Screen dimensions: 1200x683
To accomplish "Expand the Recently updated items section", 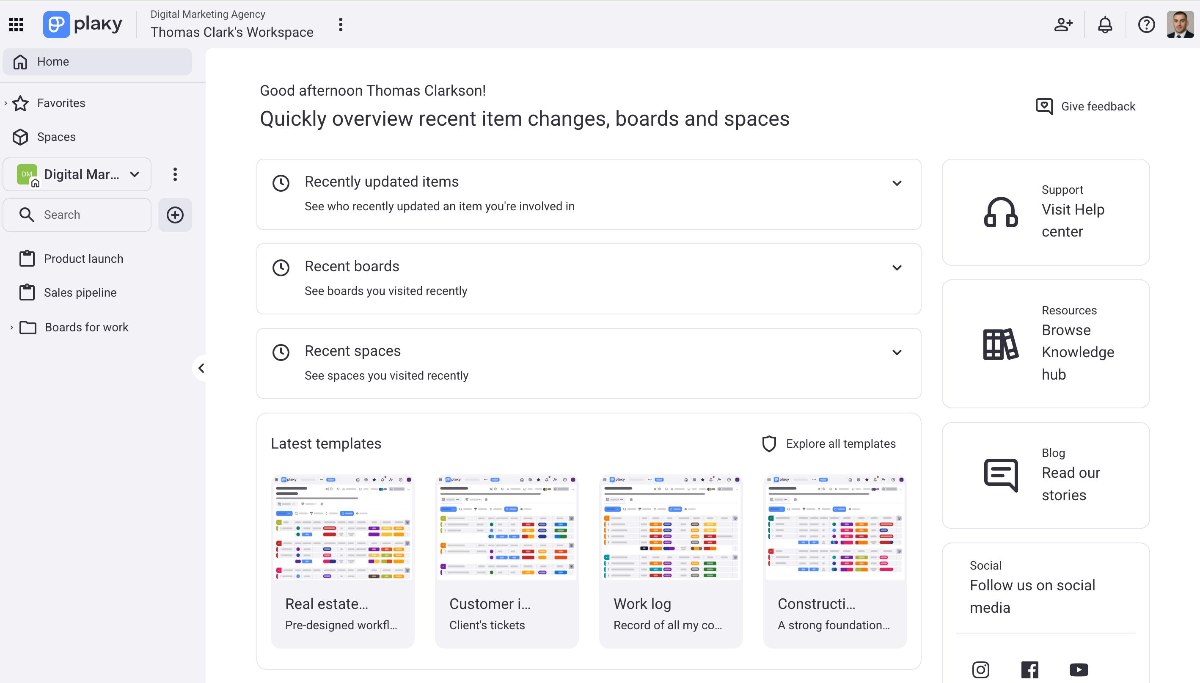I will 896,183.
